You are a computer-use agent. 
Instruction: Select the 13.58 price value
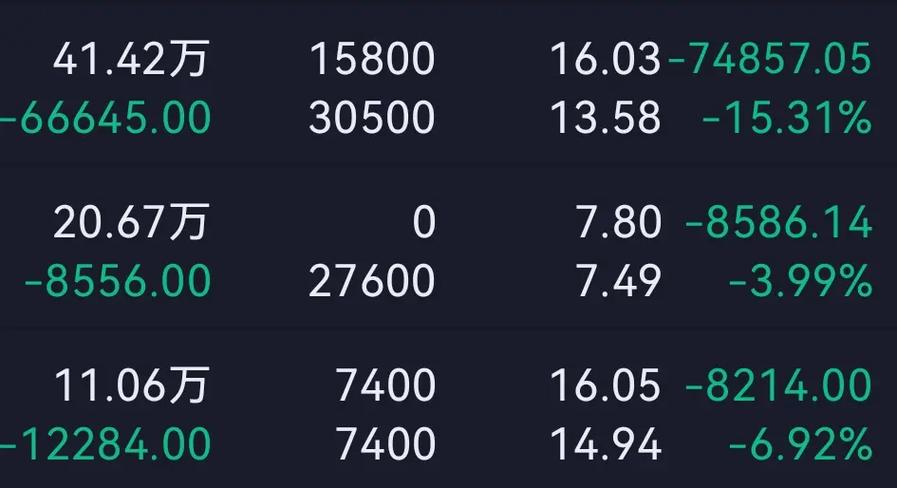[605, 119]
